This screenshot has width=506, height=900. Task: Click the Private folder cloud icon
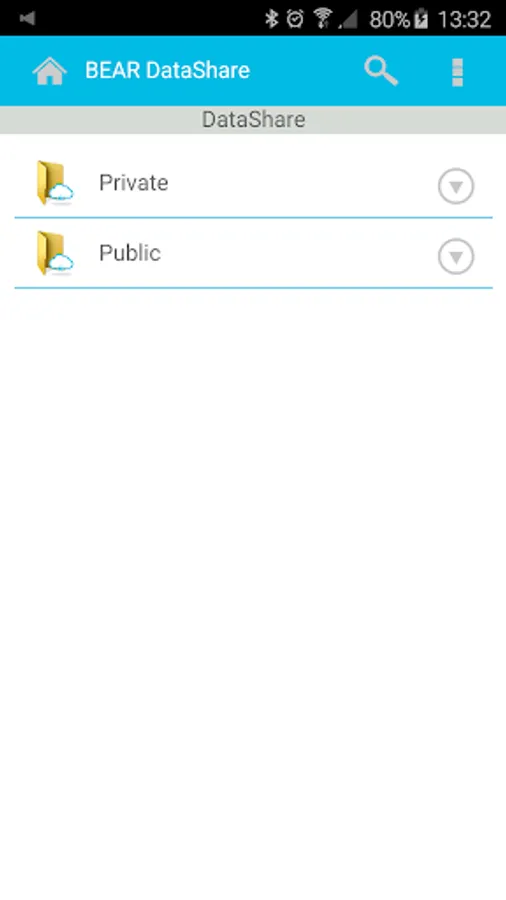click(x=55, y=183)
